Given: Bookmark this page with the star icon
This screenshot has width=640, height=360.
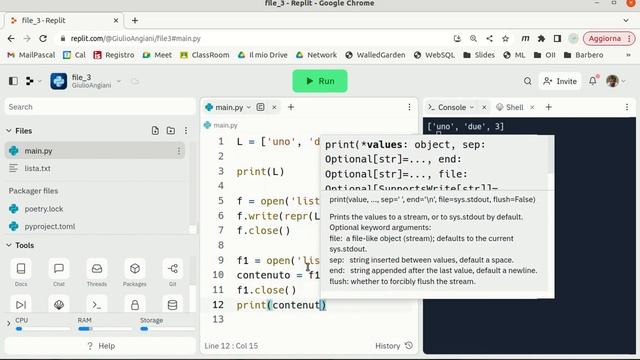Looking at the screenshot, I should [x=505, y=38].
